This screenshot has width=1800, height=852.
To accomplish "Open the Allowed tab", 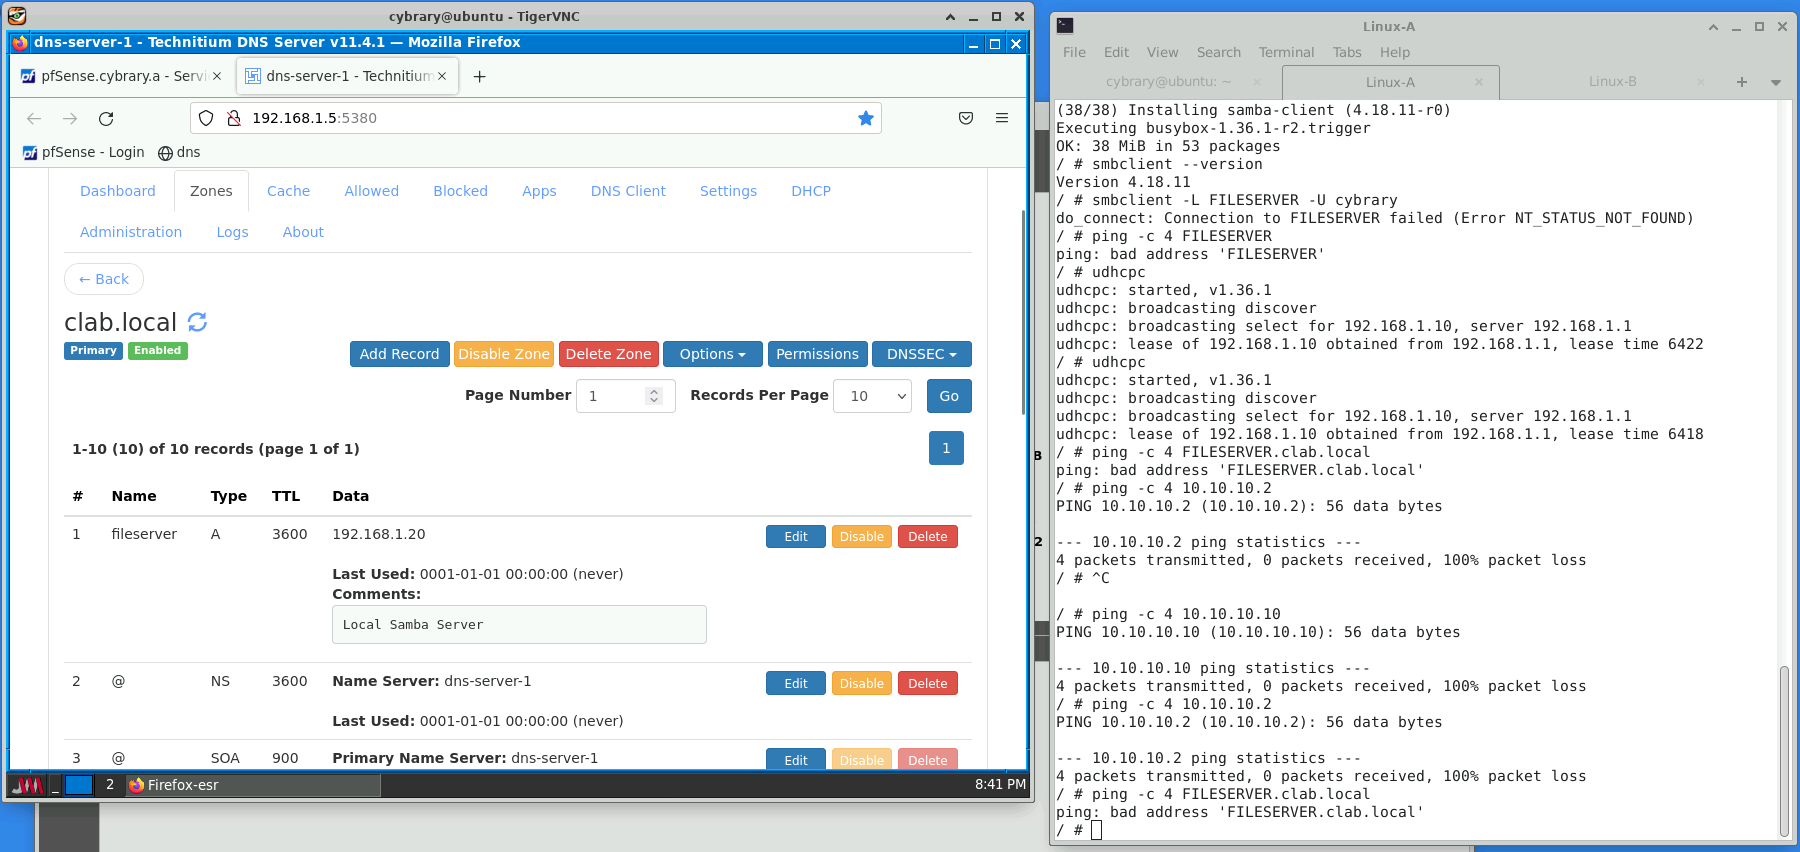I will click(x=371, y=191).
